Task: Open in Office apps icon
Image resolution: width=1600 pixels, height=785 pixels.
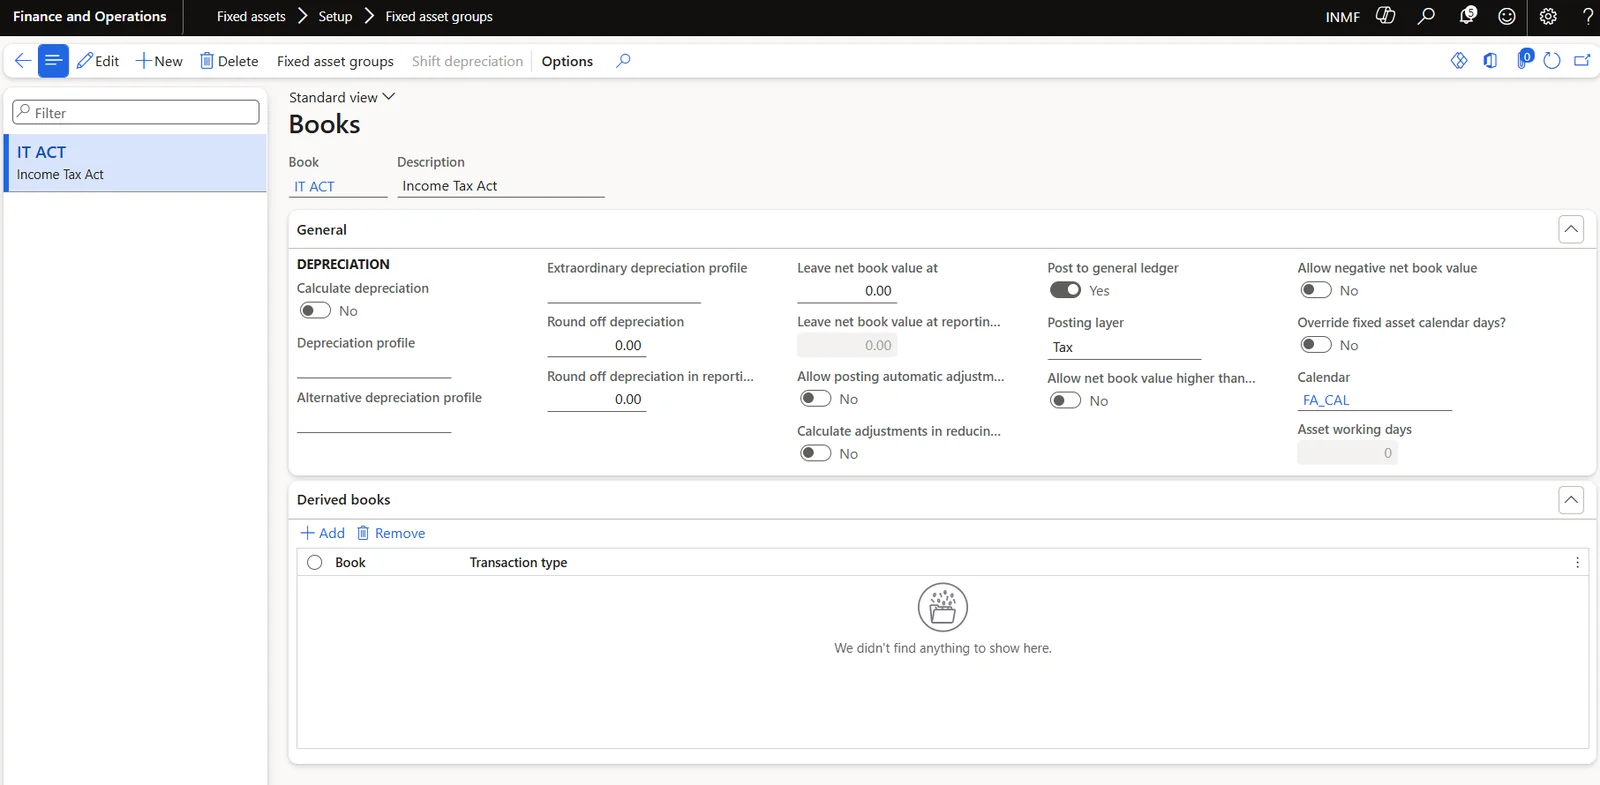Action: tap(1490, 61)
